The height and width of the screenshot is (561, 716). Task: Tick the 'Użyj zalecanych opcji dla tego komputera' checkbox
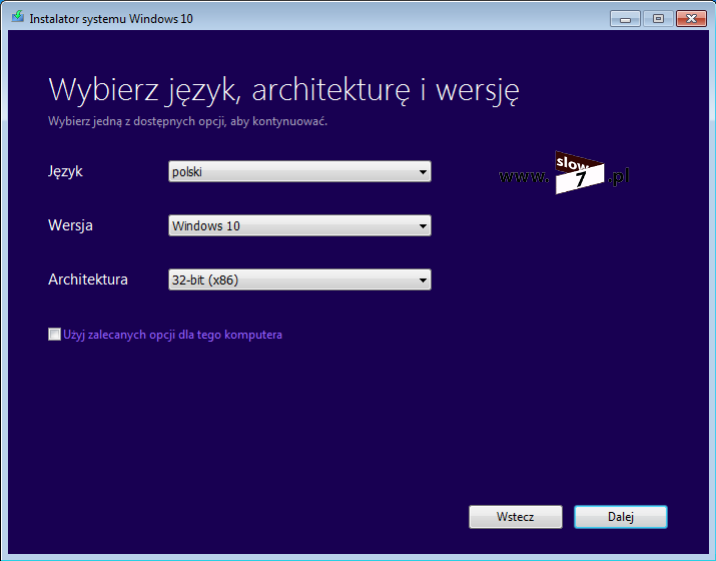pos(54,334)
